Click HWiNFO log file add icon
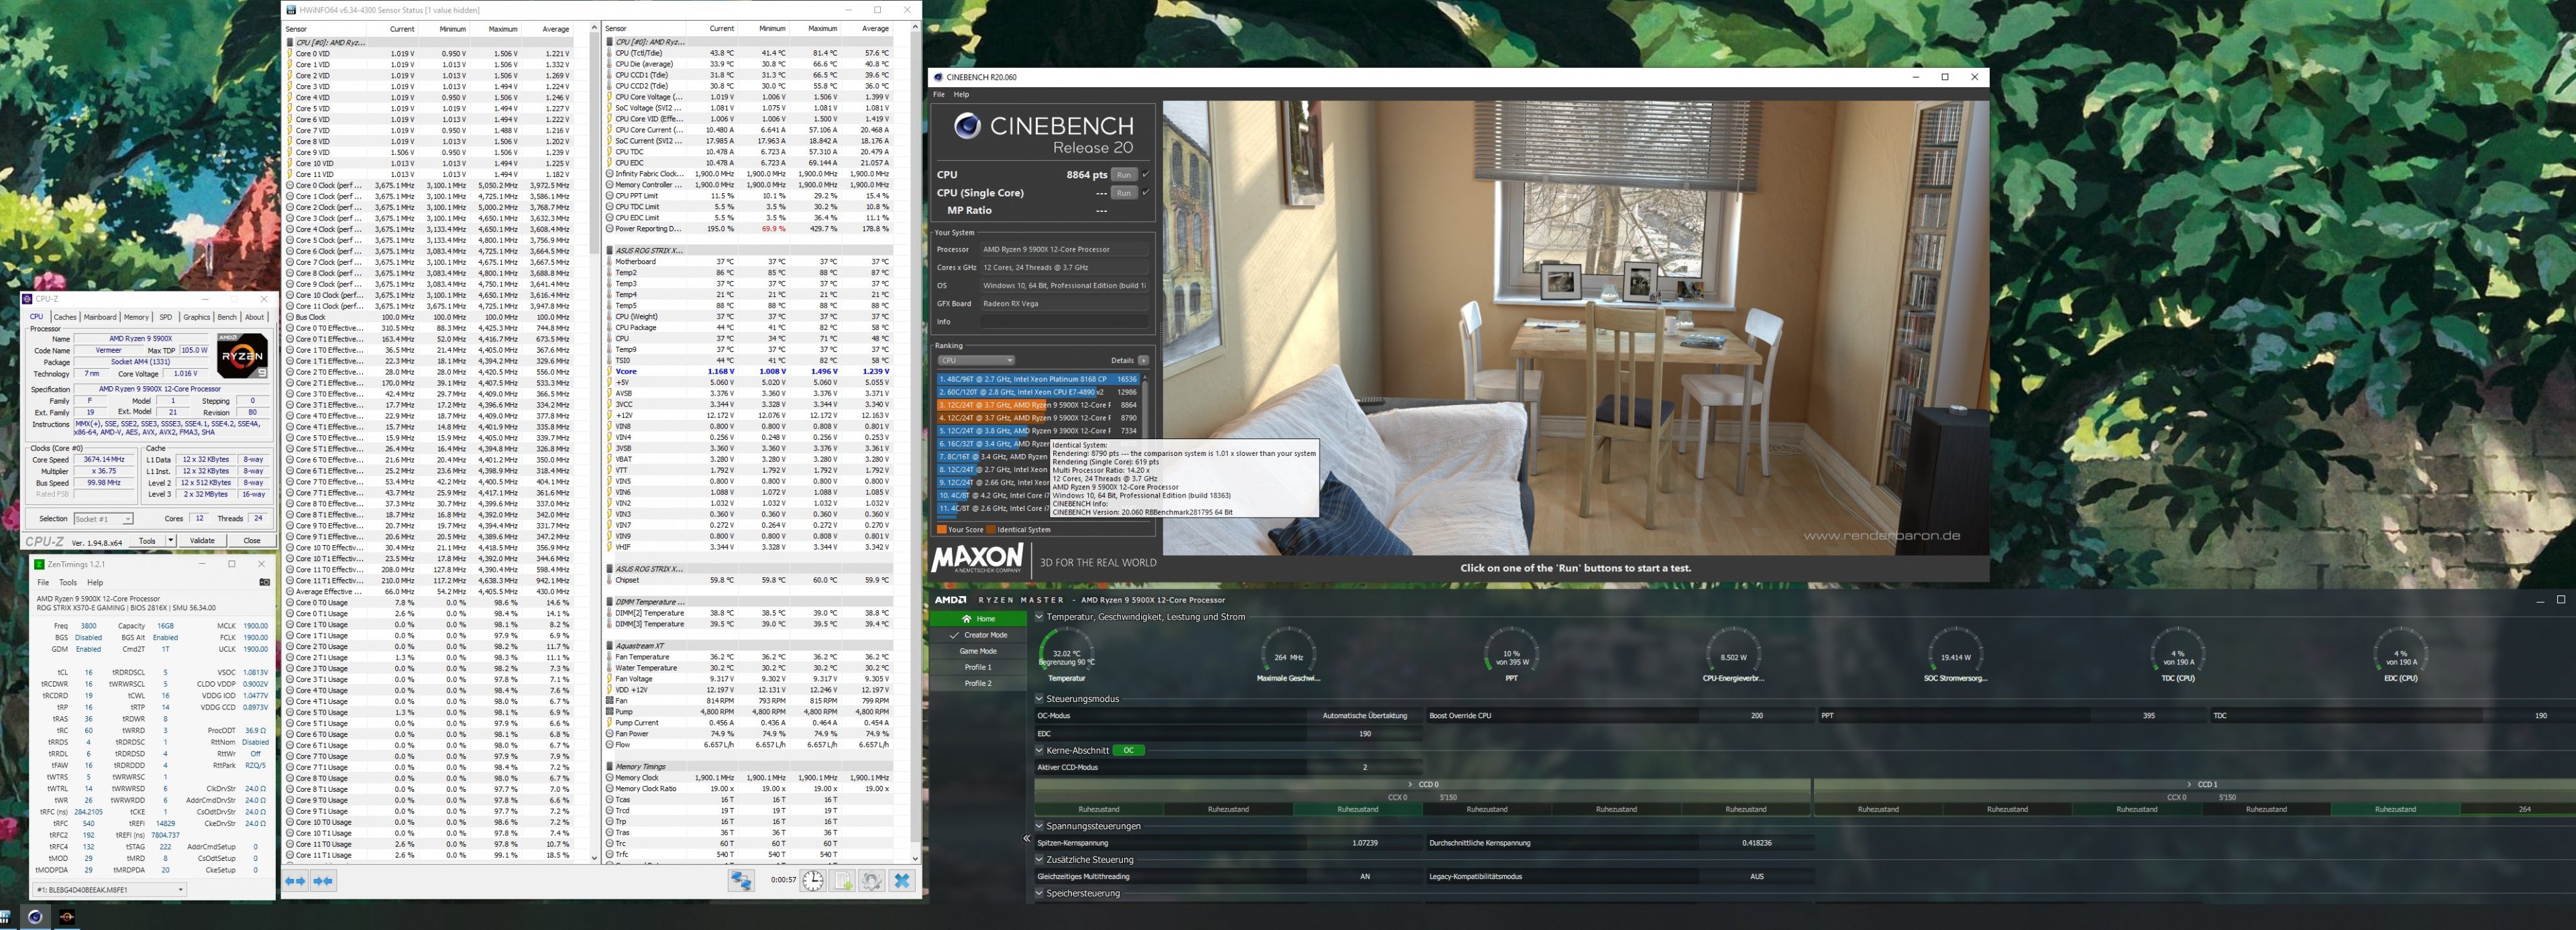Screen dimensions: 2576x930 pos(843,880)
